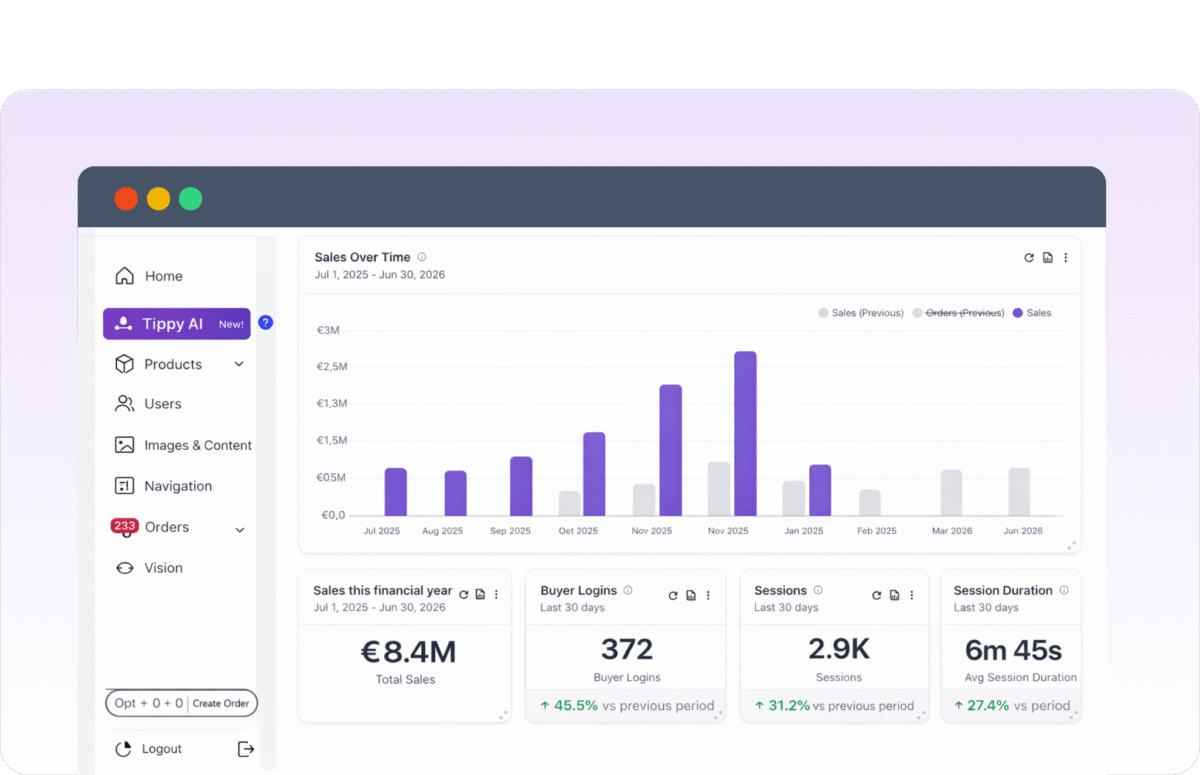Refresh the Buyer Logins card
The width and height of the screenshot is (1200, 775).
click(673, 595)
